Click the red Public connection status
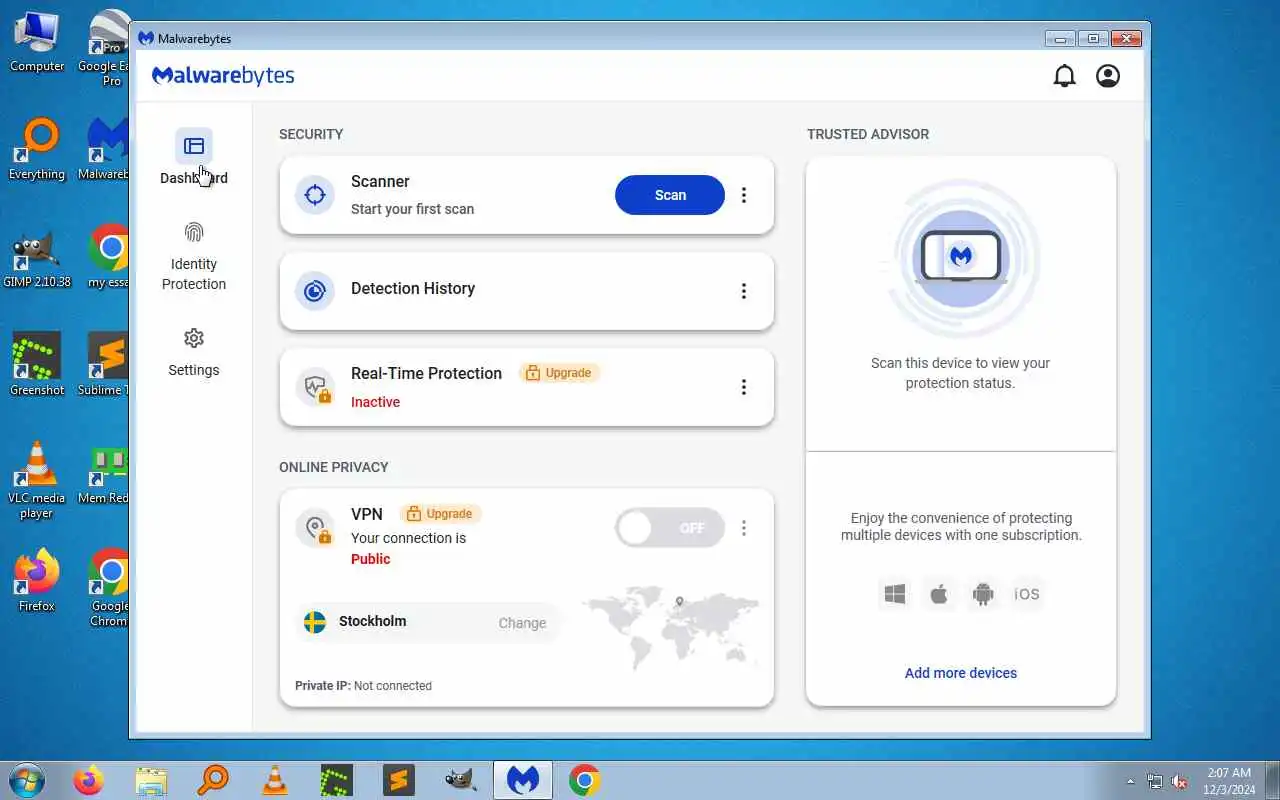1280x800 pixels. (370, 559)
